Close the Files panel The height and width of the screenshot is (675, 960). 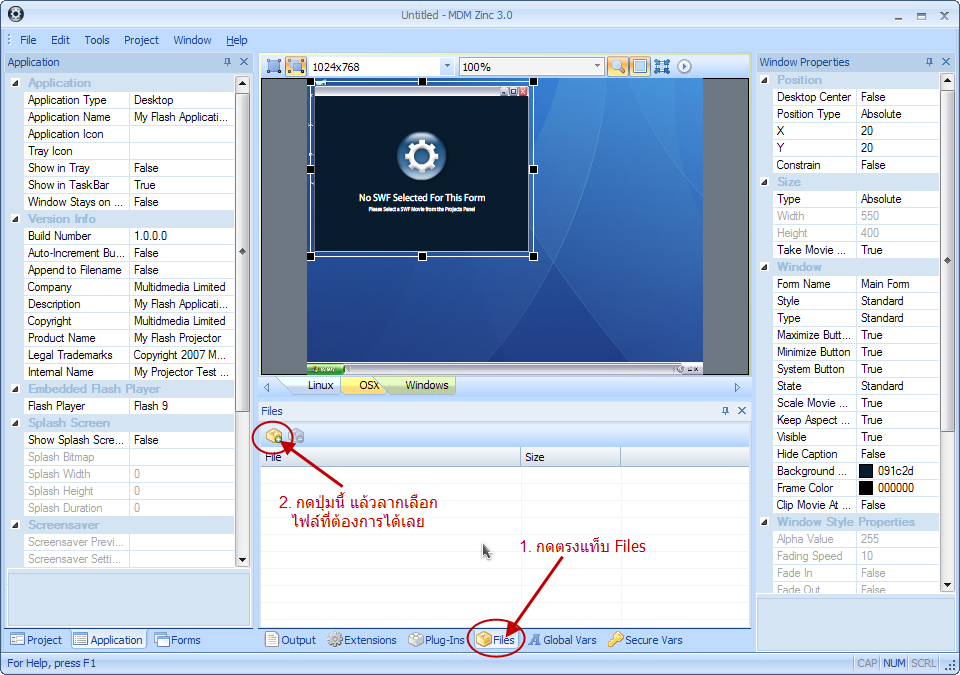(x=742, y=411)
